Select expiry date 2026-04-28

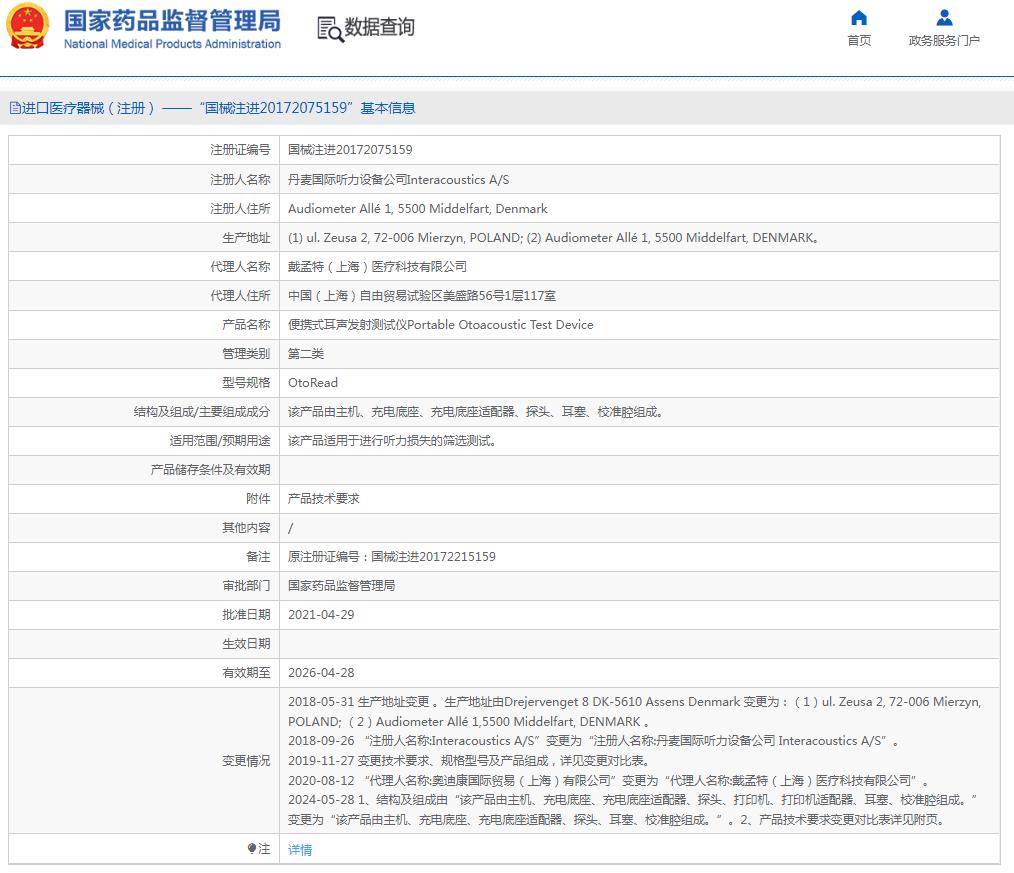tap(321, 673)
